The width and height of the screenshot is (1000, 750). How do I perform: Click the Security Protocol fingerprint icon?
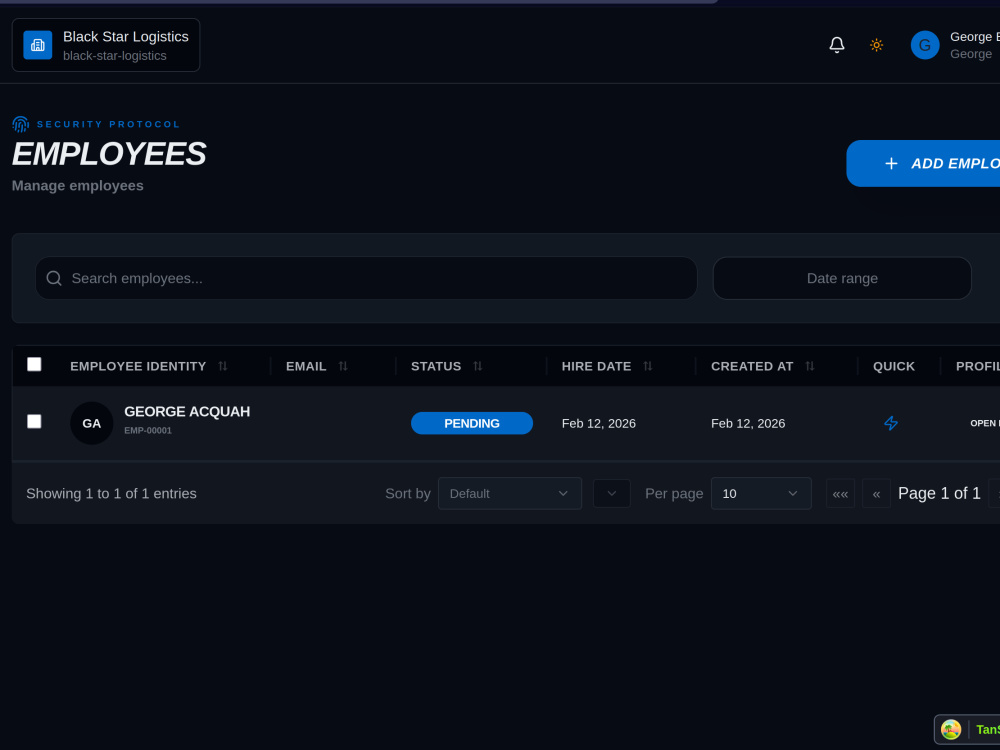[20, 124]
